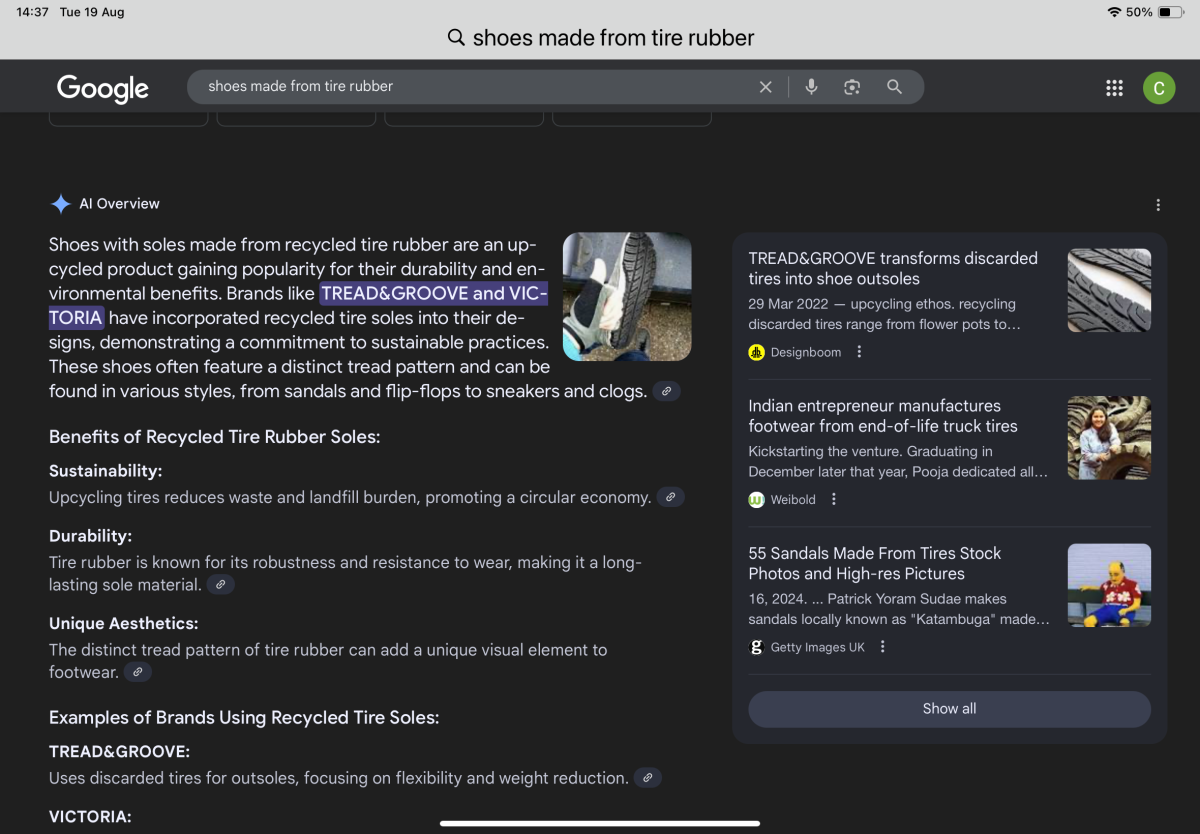
Task: Click the 'Sustainability:' subheading
Action: [x=105, y=471]
